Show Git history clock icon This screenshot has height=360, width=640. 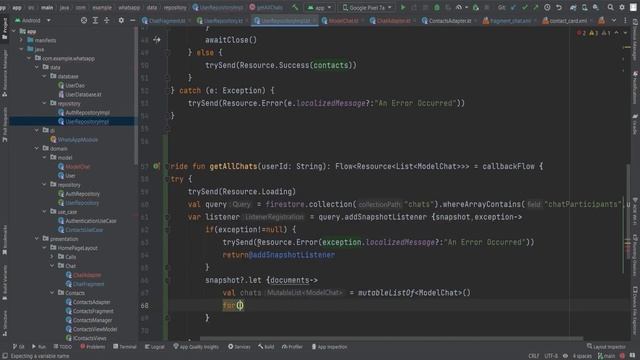[547, 7]
